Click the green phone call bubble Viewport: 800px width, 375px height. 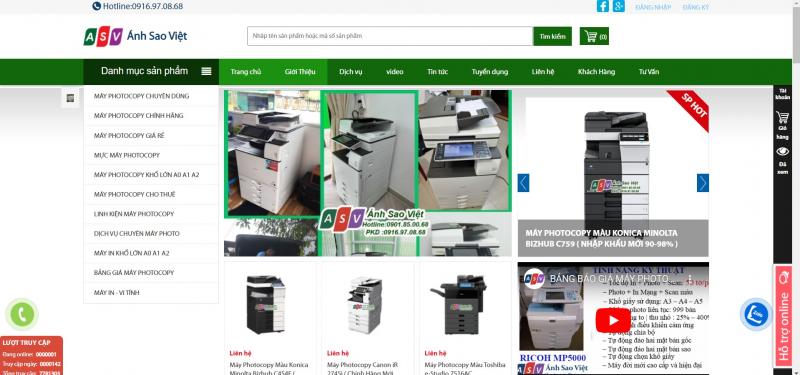point(22,314)
